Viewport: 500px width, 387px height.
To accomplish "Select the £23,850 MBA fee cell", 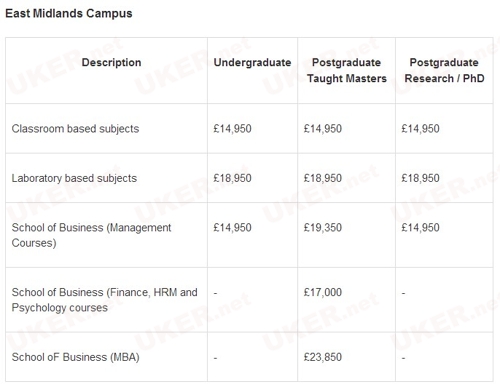I will coord(323,357).
